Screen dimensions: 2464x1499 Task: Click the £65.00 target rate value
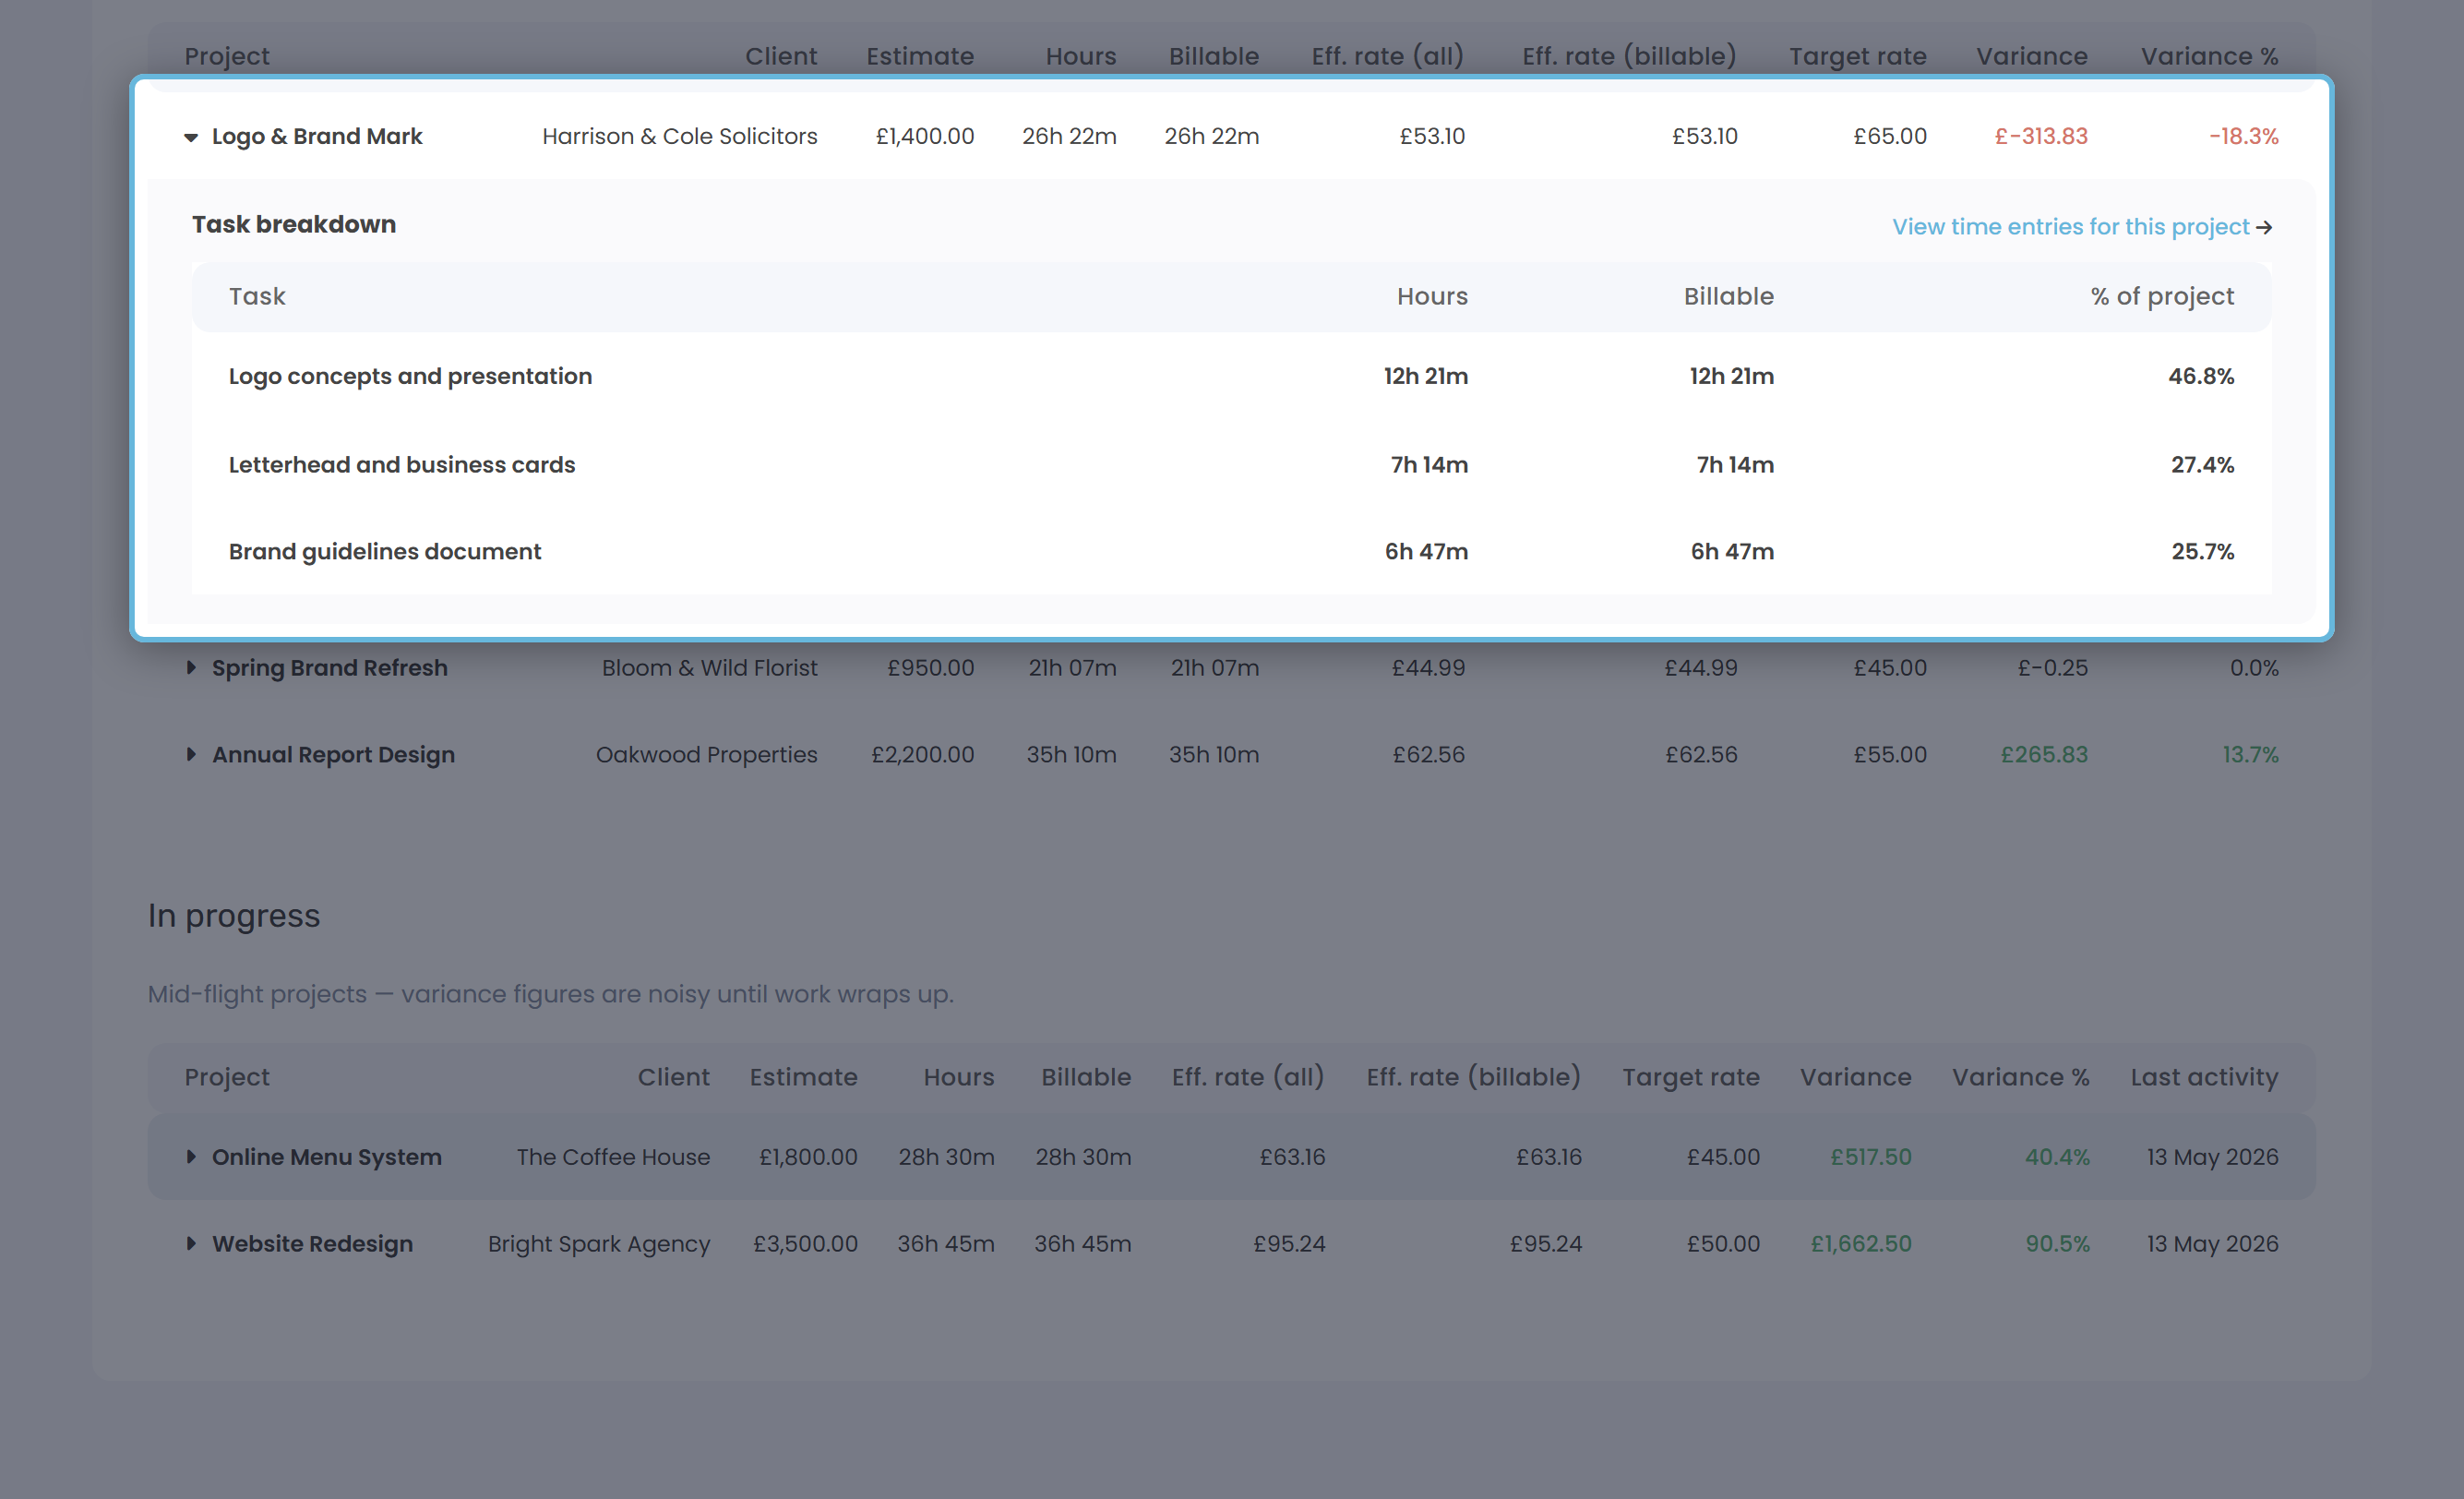coord(1890,136)
